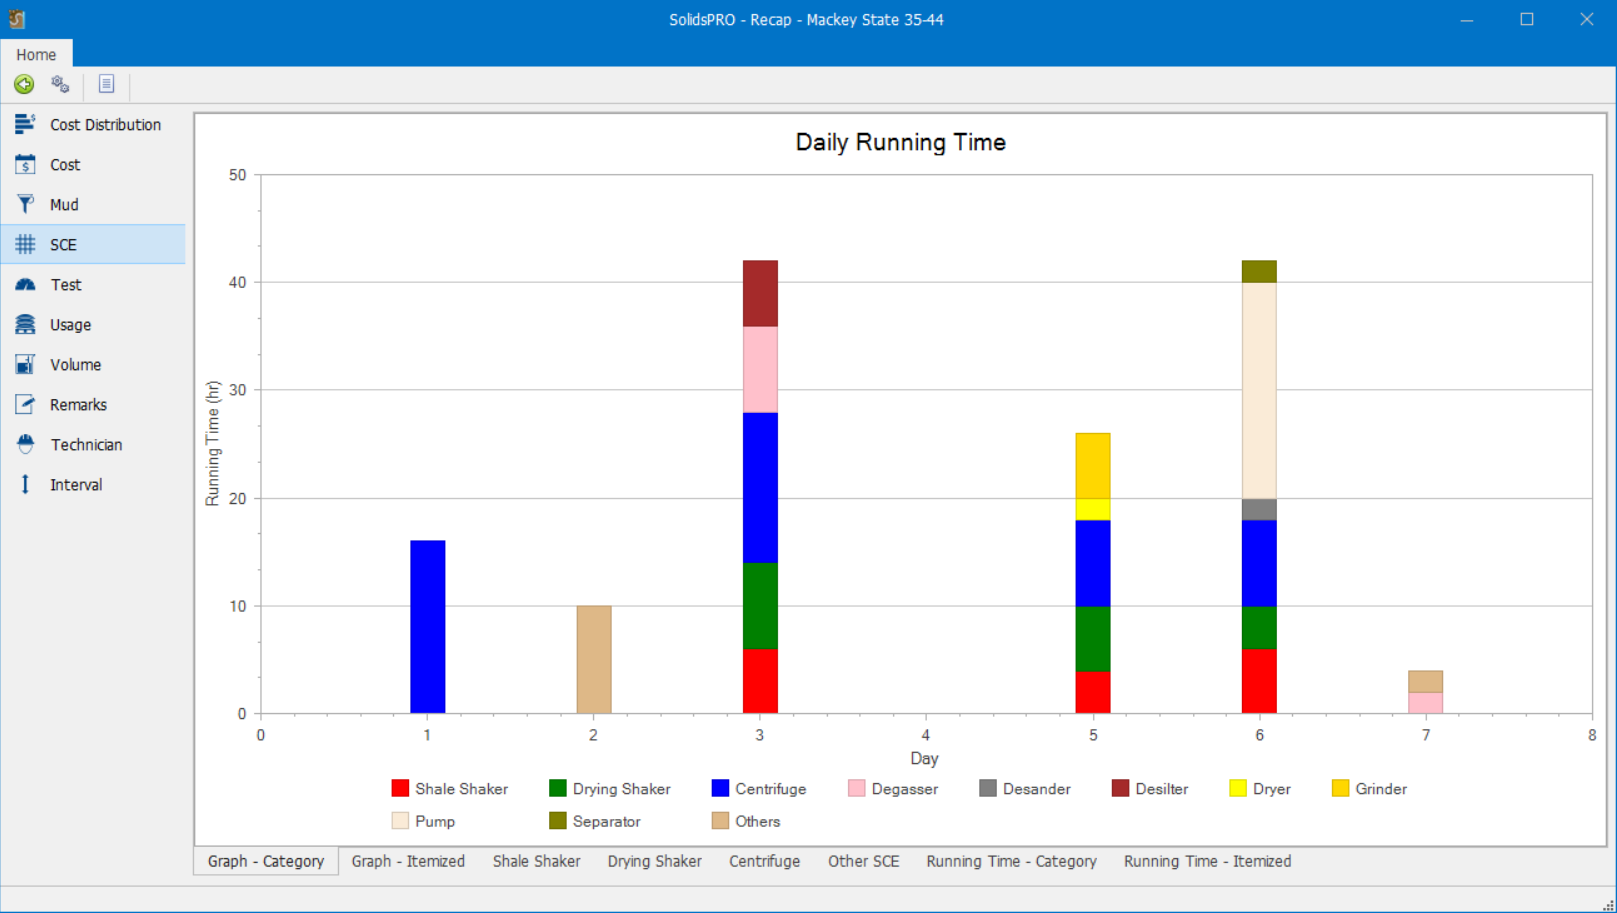1617x913 pixels.
Task: Switch to the Graph - Itemized tab
Action: (x=408, y=861)
